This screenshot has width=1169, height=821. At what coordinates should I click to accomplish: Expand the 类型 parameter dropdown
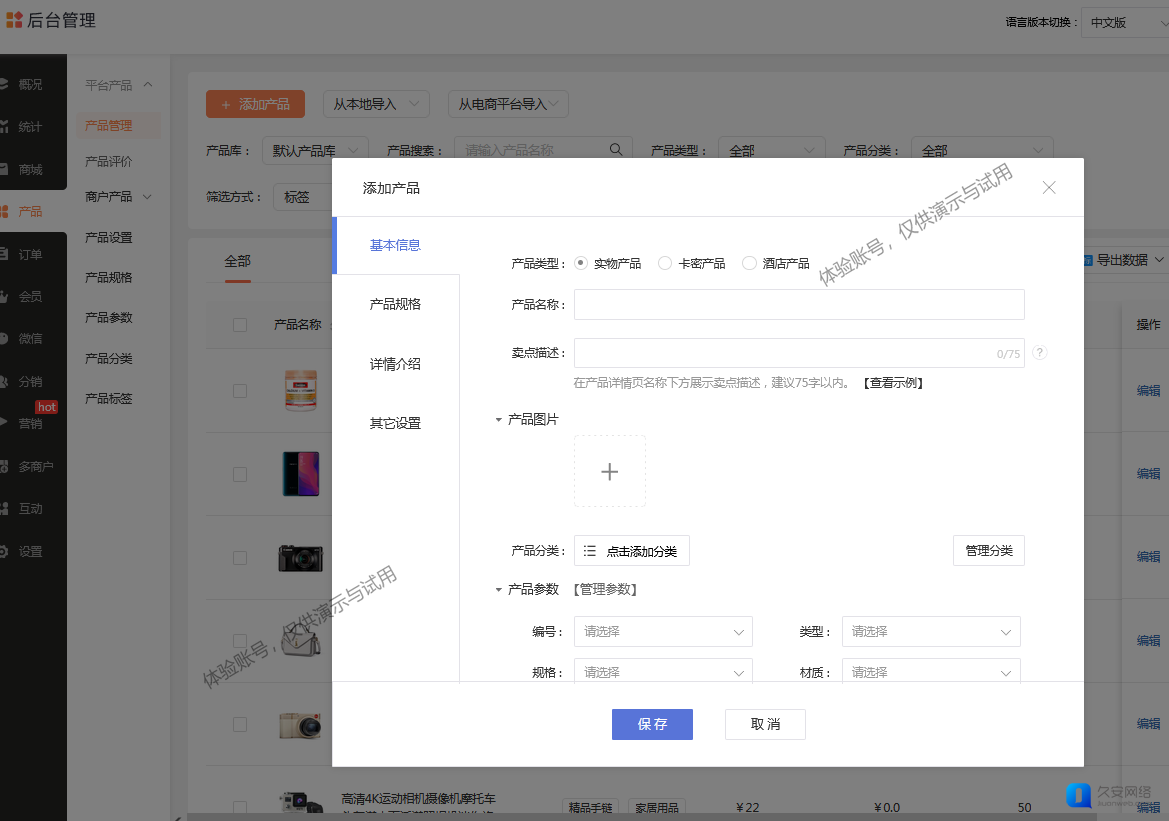[930, 632]
